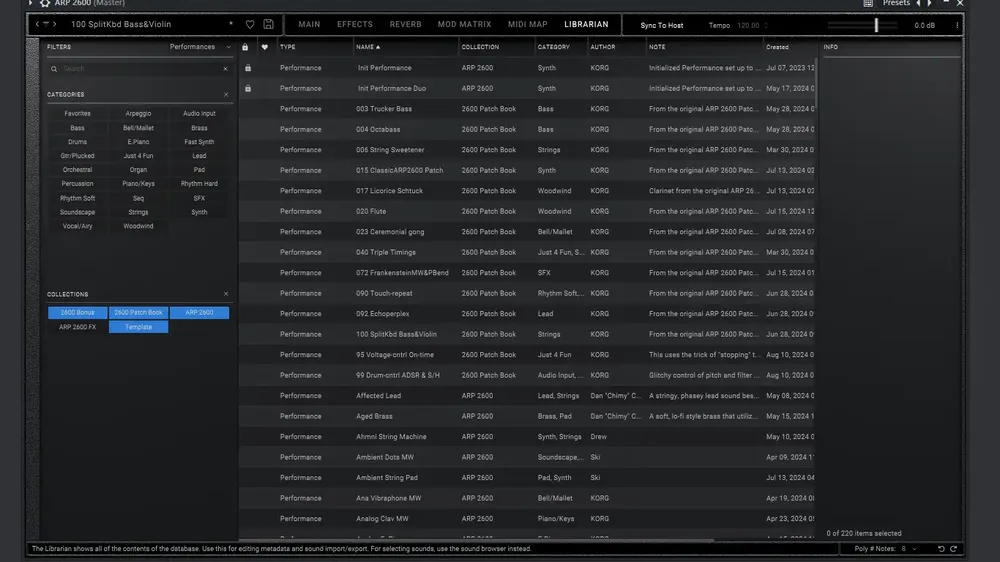Load the next preset with right arrow
The image size is (1000, 562).
click(55, 24)
